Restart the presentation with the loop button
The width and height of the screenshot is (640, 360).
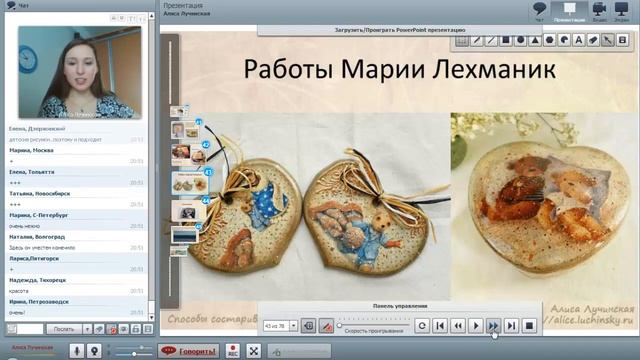[x=422, y=326]
